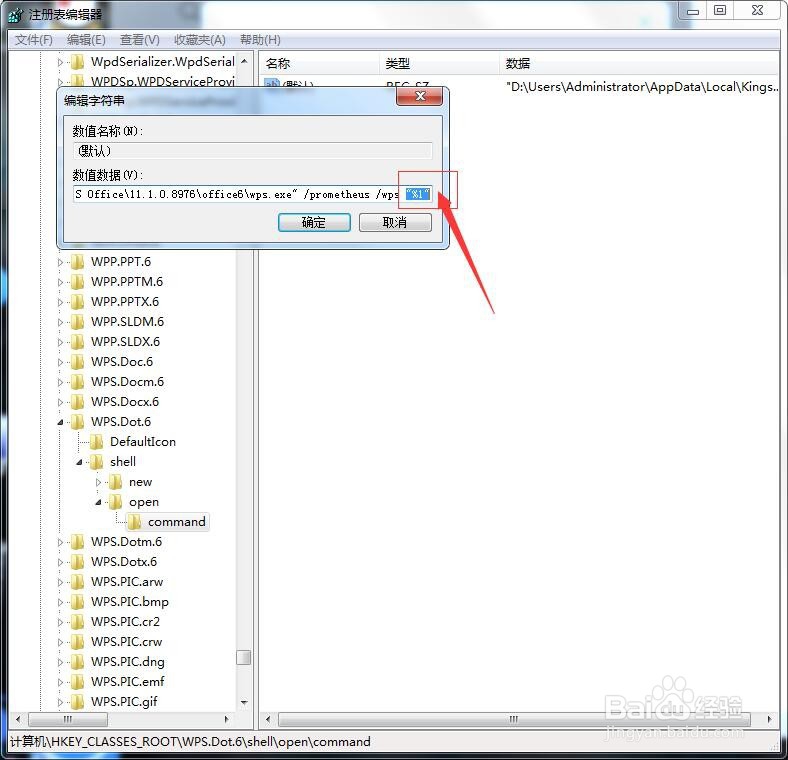Select the D:\Users\Administrator data value

[642, 87]
